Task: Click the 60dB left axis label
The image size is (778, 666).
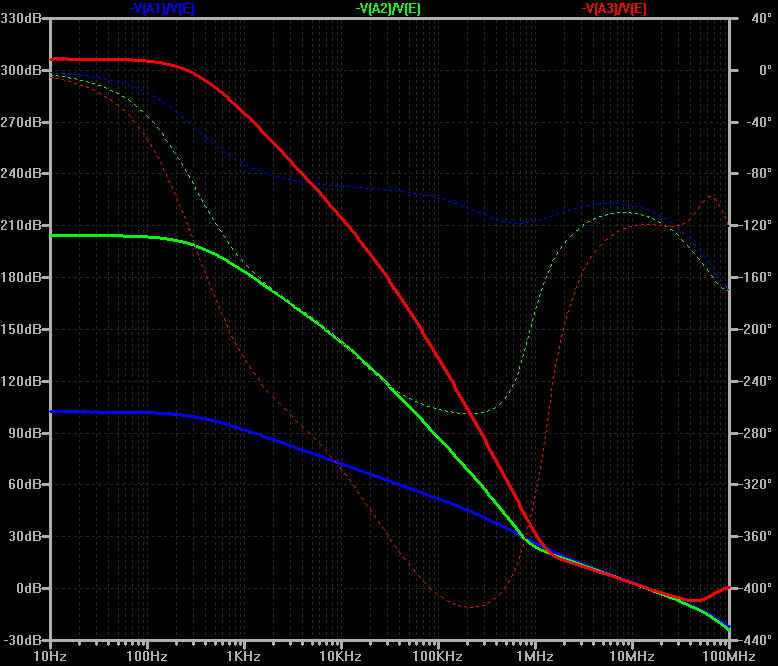Action: pyautogui.click(x=25, y=484)
